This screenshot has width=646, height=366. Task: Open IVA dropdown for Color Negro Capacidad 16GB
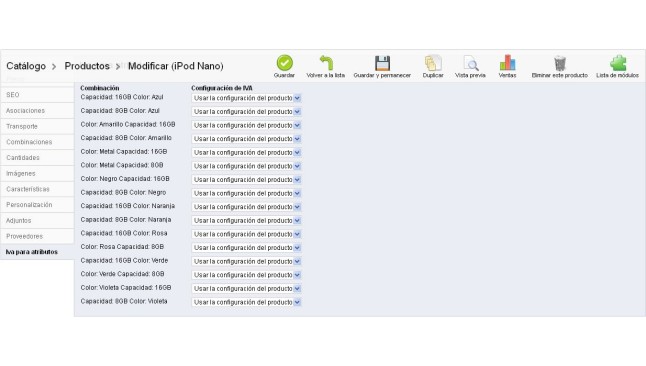coord(246,180)
